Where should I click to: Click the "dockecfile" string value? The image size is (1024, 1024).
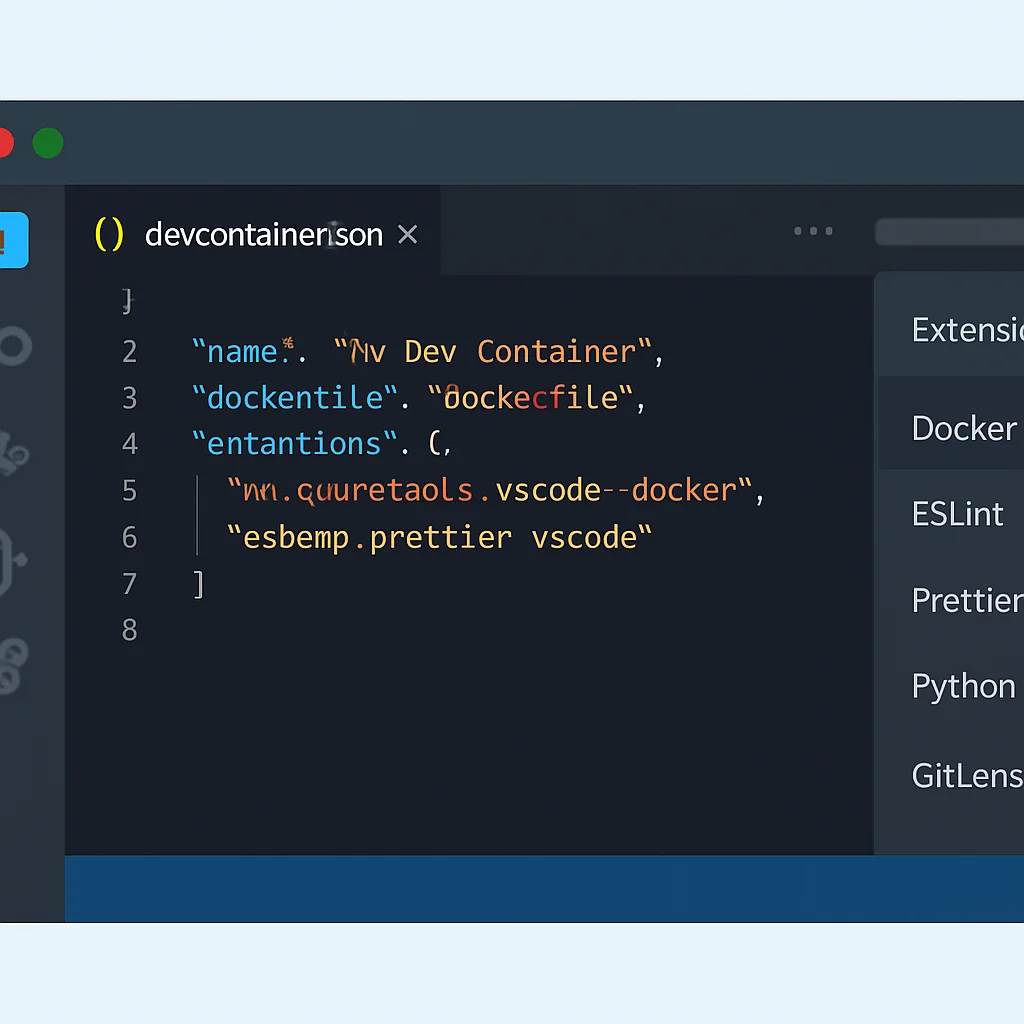tap(530, 398)
